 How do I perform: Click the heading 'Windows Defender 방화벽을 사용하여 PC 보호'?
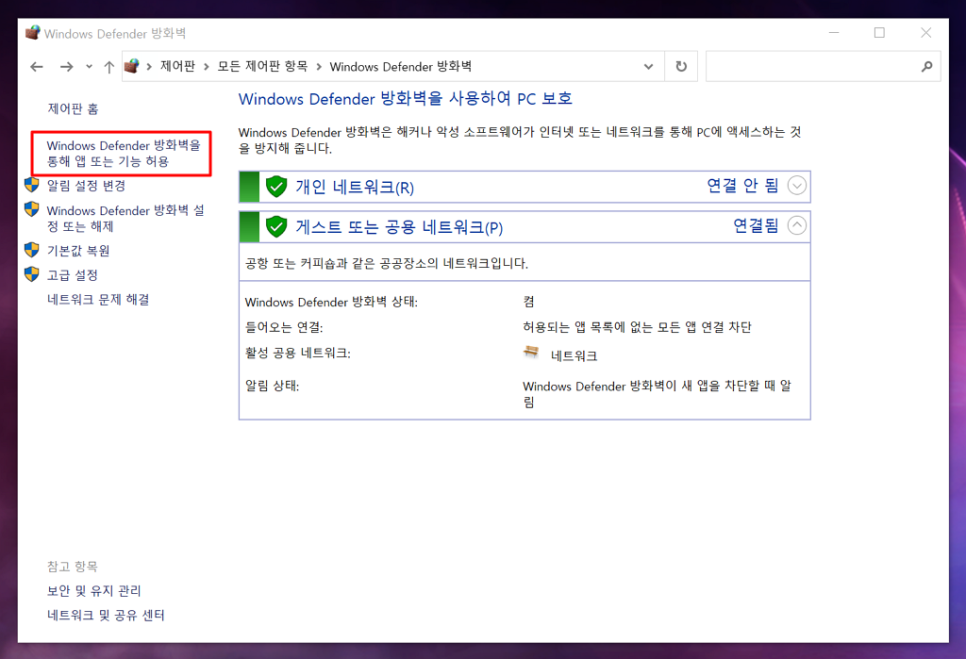pos(405,99)
